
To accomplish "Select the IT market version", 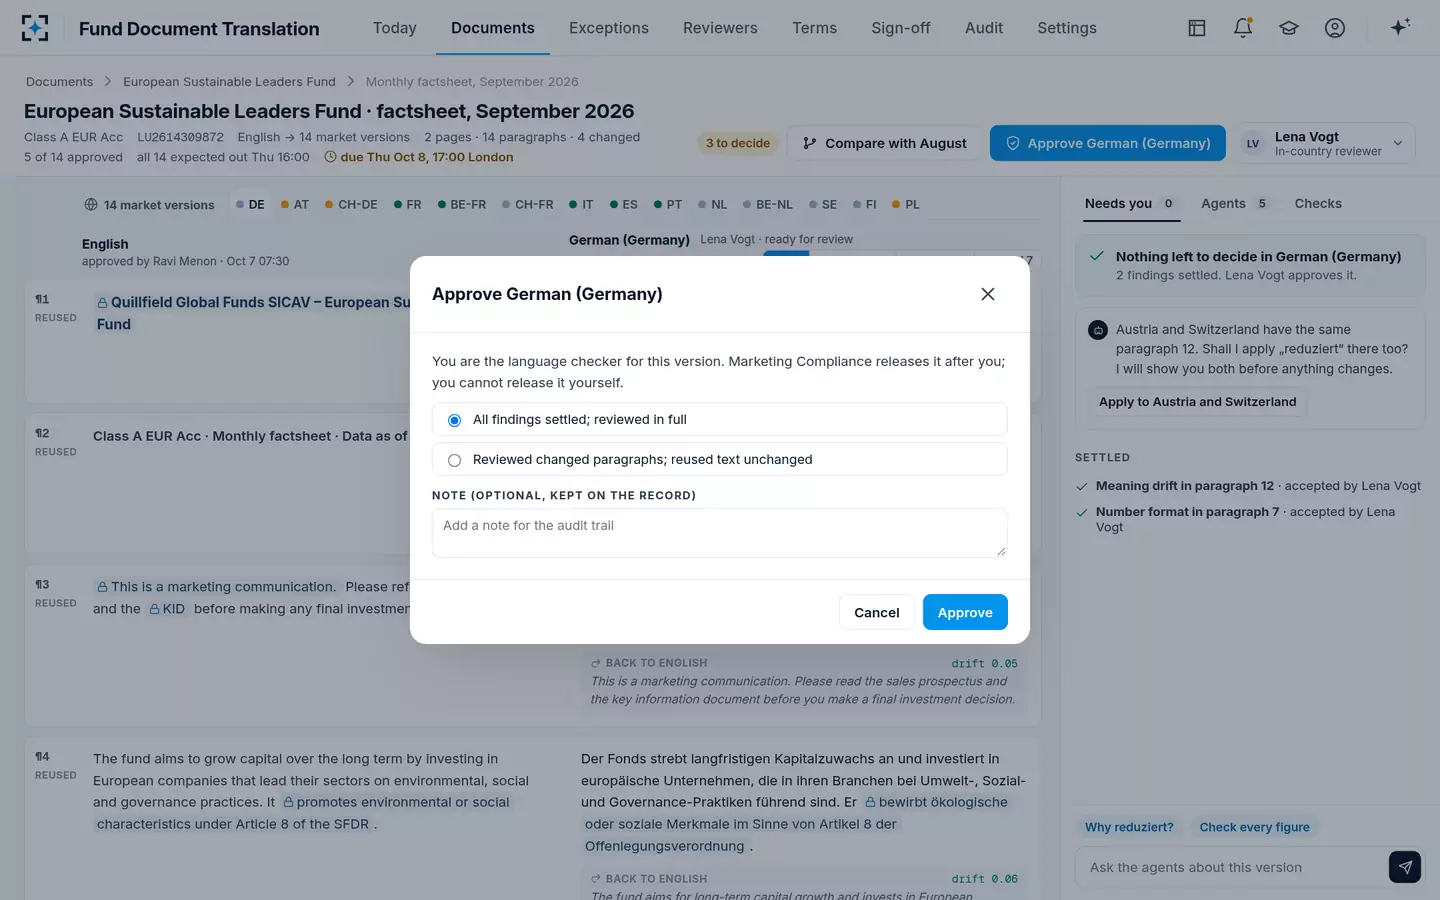I will point(581,205).
